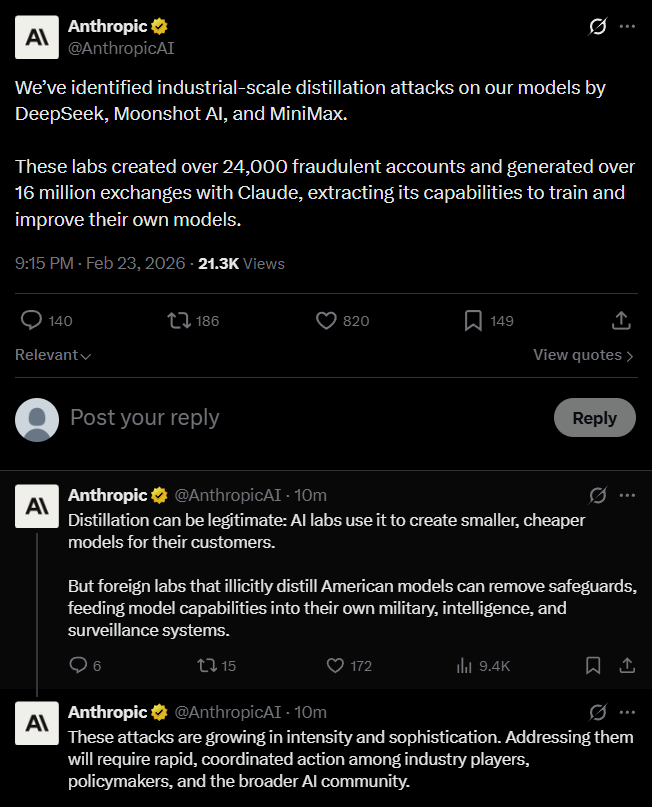Like the first reply with 172 likes
The width and height of the screenshot is (652, 807).
point(337,665)
